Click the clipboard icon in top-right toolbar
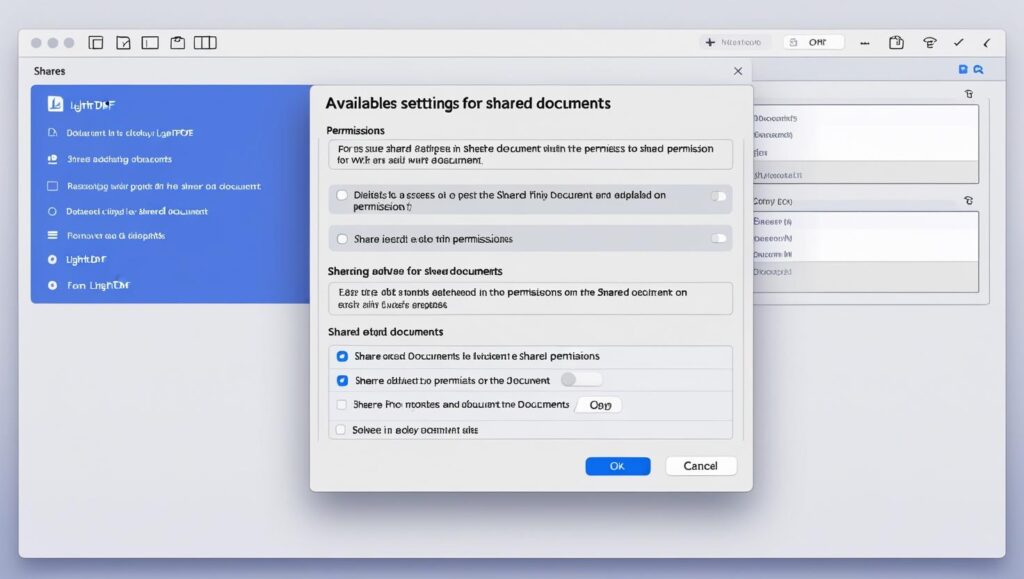The image size is (1024, 579). [896, 43]
